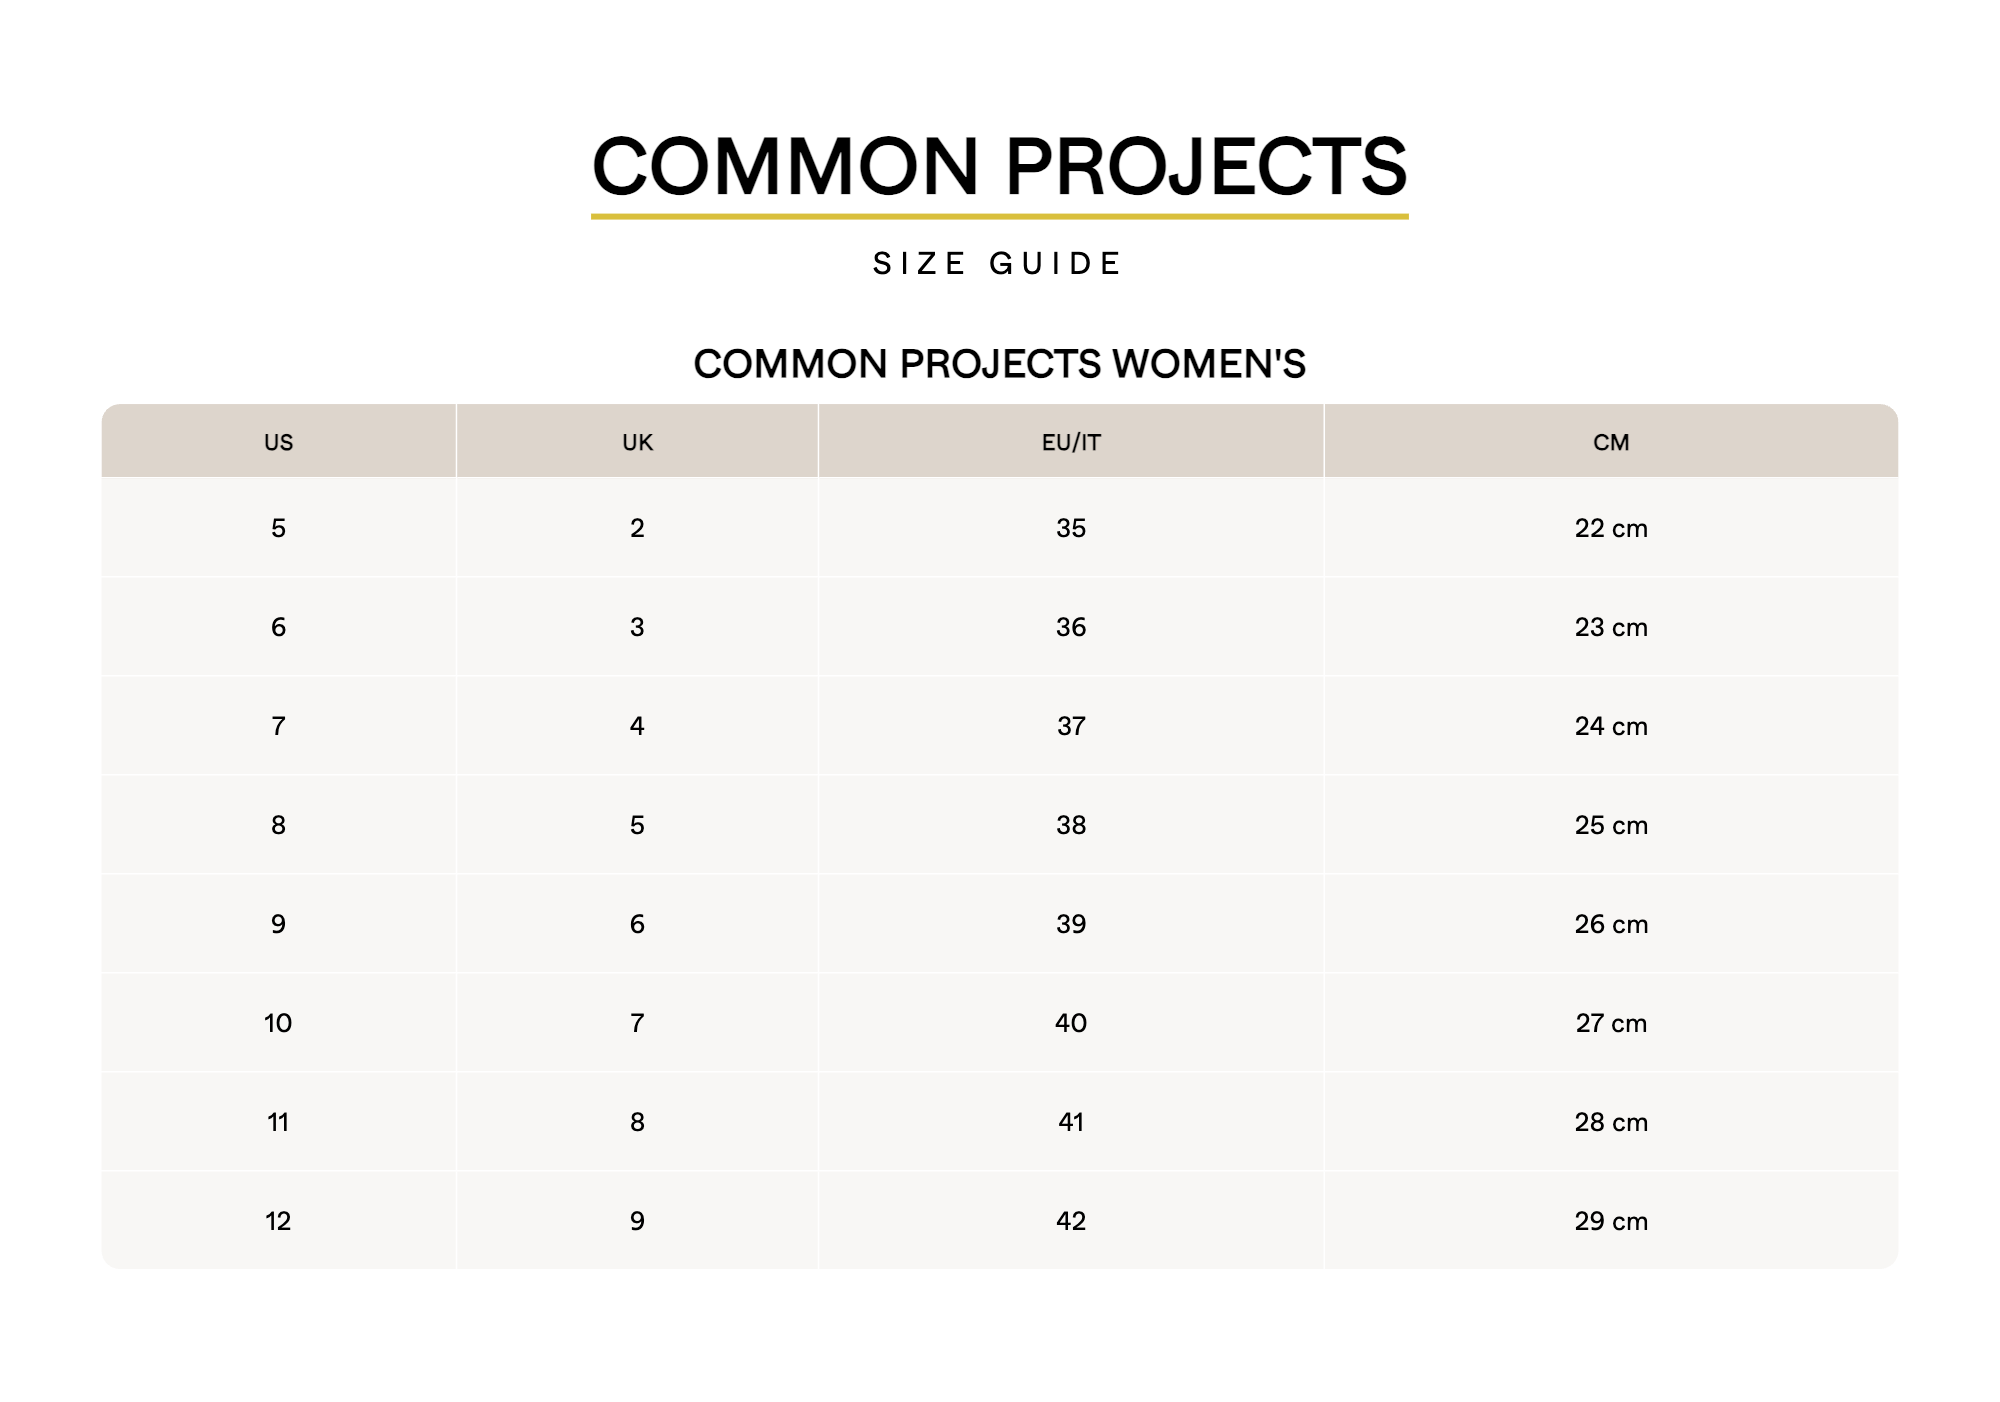Screen dimensions: 2000x1402
Task: Click US size 10 cell
Action: [x=279, y=1023]
